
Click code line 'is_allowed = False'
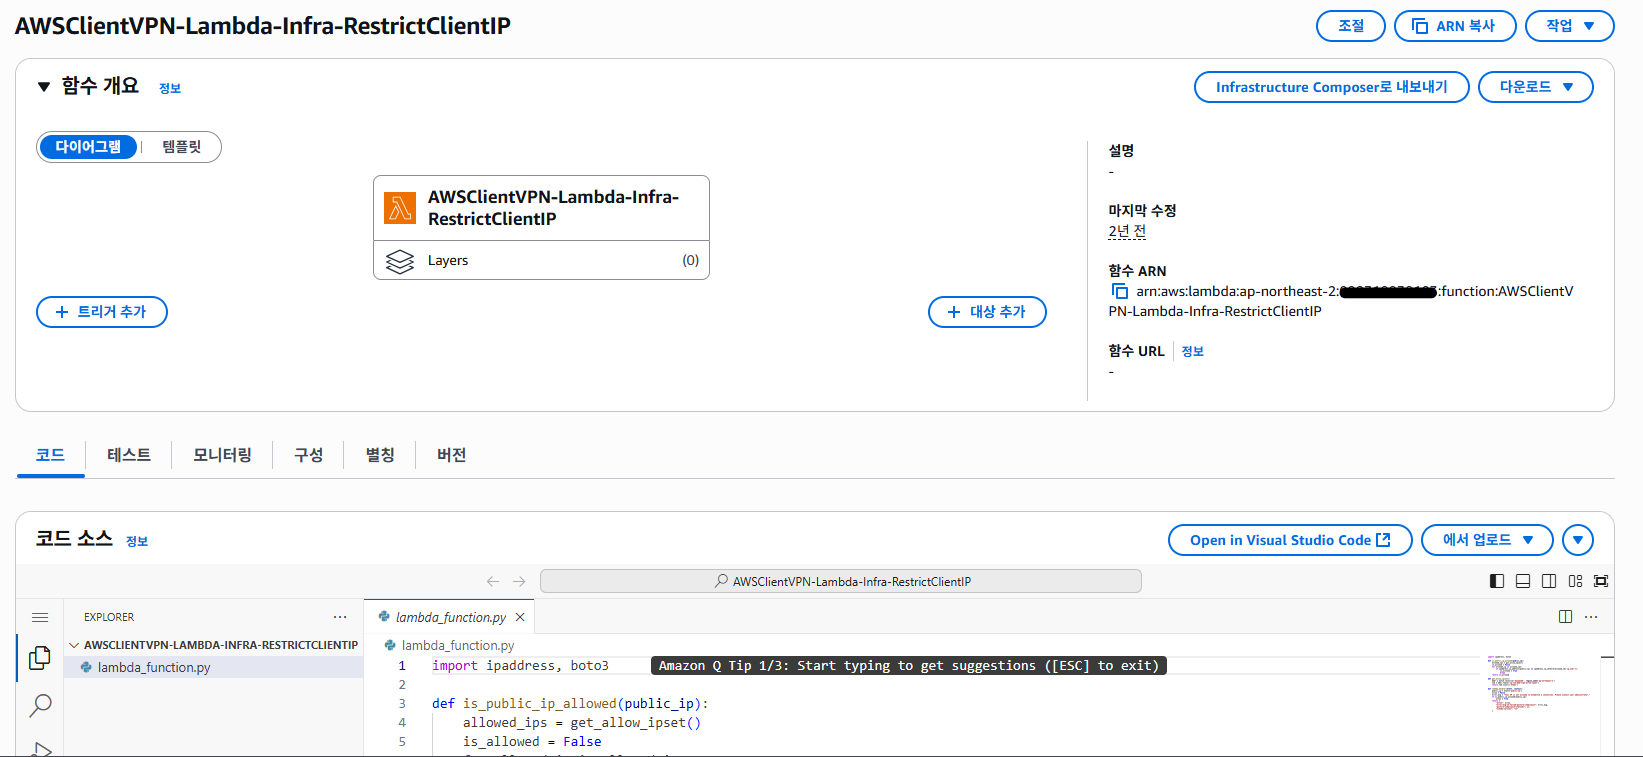tap(532, 741)
